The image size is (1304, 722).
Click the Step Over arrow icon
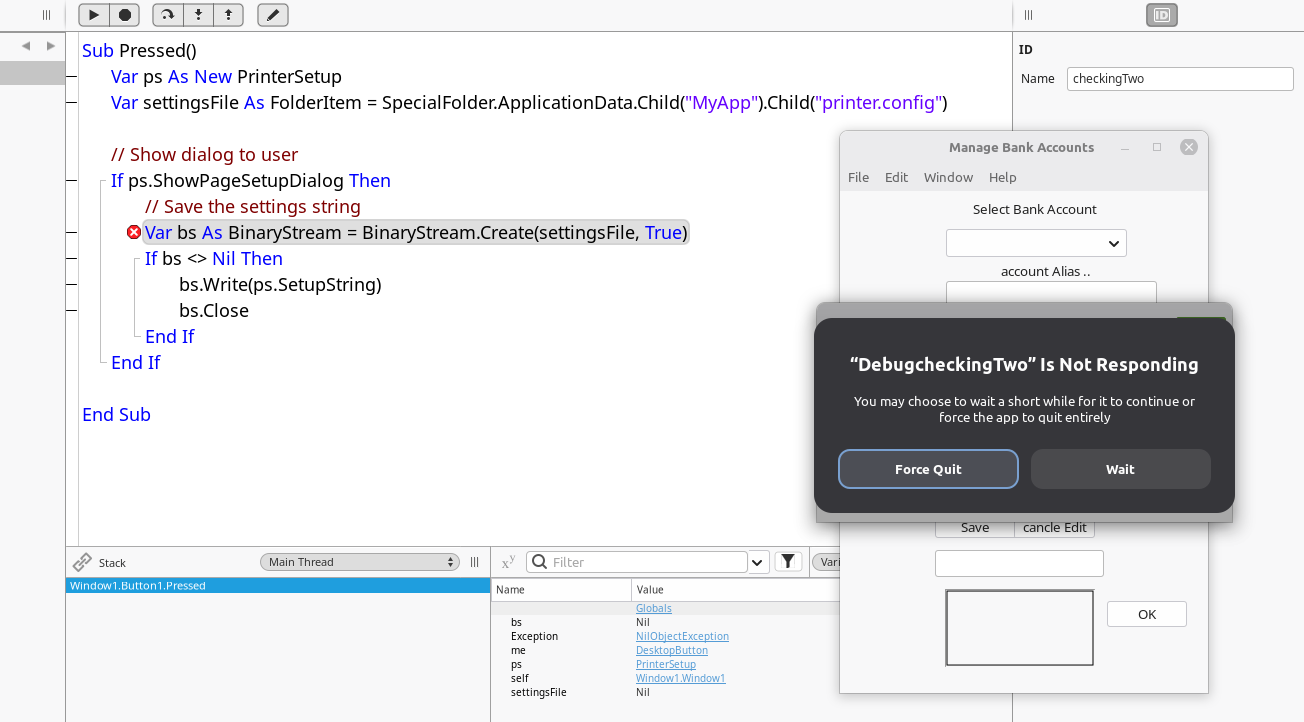tap(168, 15)
